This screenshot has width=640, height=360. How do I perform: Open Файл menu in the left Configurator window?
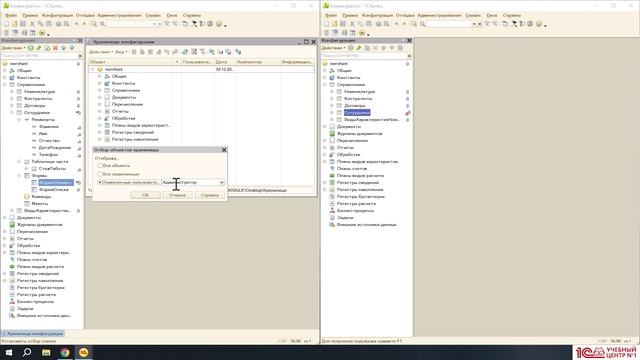(x=11, y=15)
